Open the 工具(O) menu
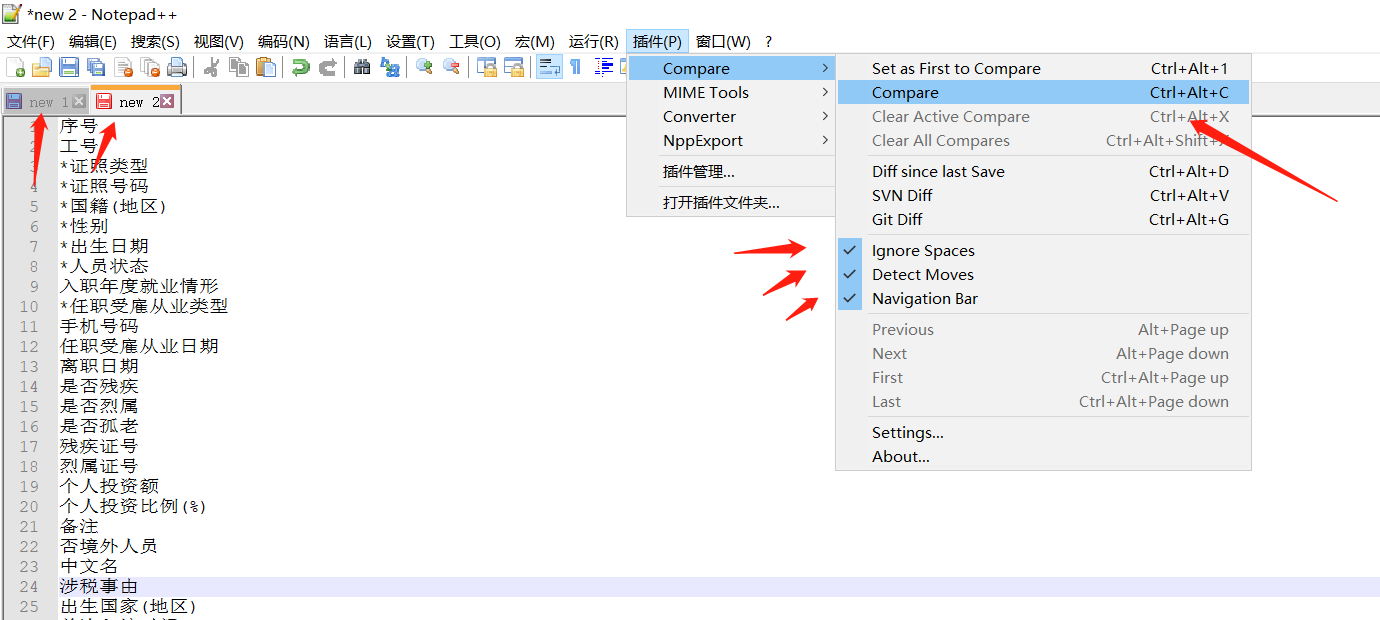The height and width of the screenshot is (620, 1380). tap(475, 42)
